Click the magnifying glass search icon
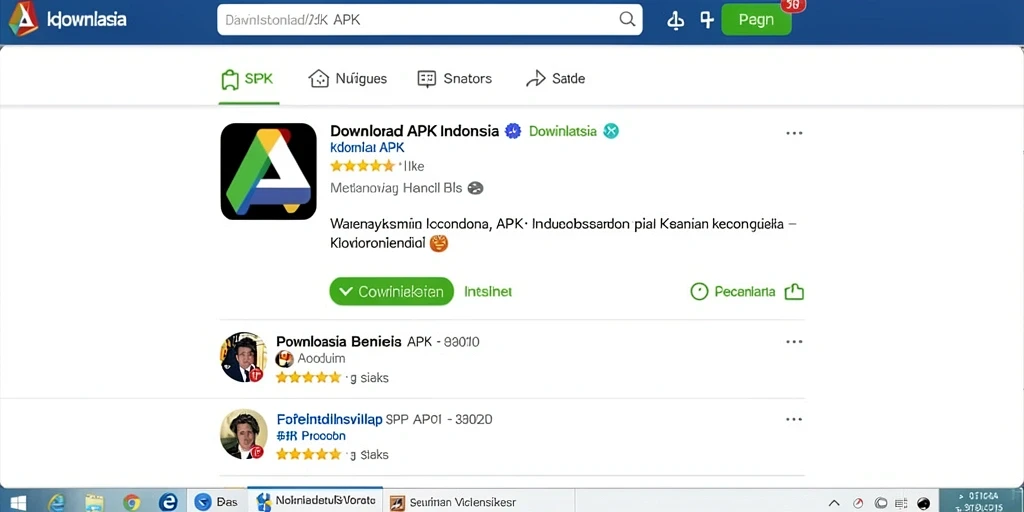This screenshot has height=512, width=1024. click(626, 20)
